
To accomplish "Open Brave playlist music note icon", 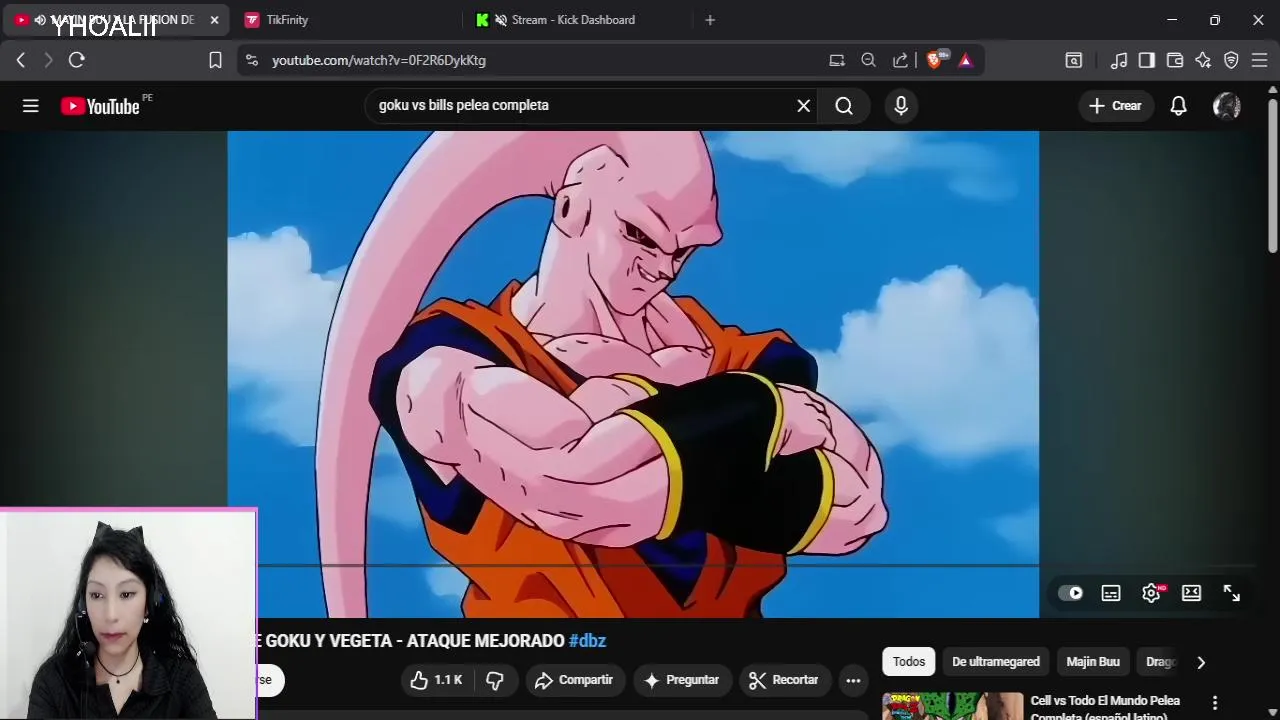I will (1119, 60).
